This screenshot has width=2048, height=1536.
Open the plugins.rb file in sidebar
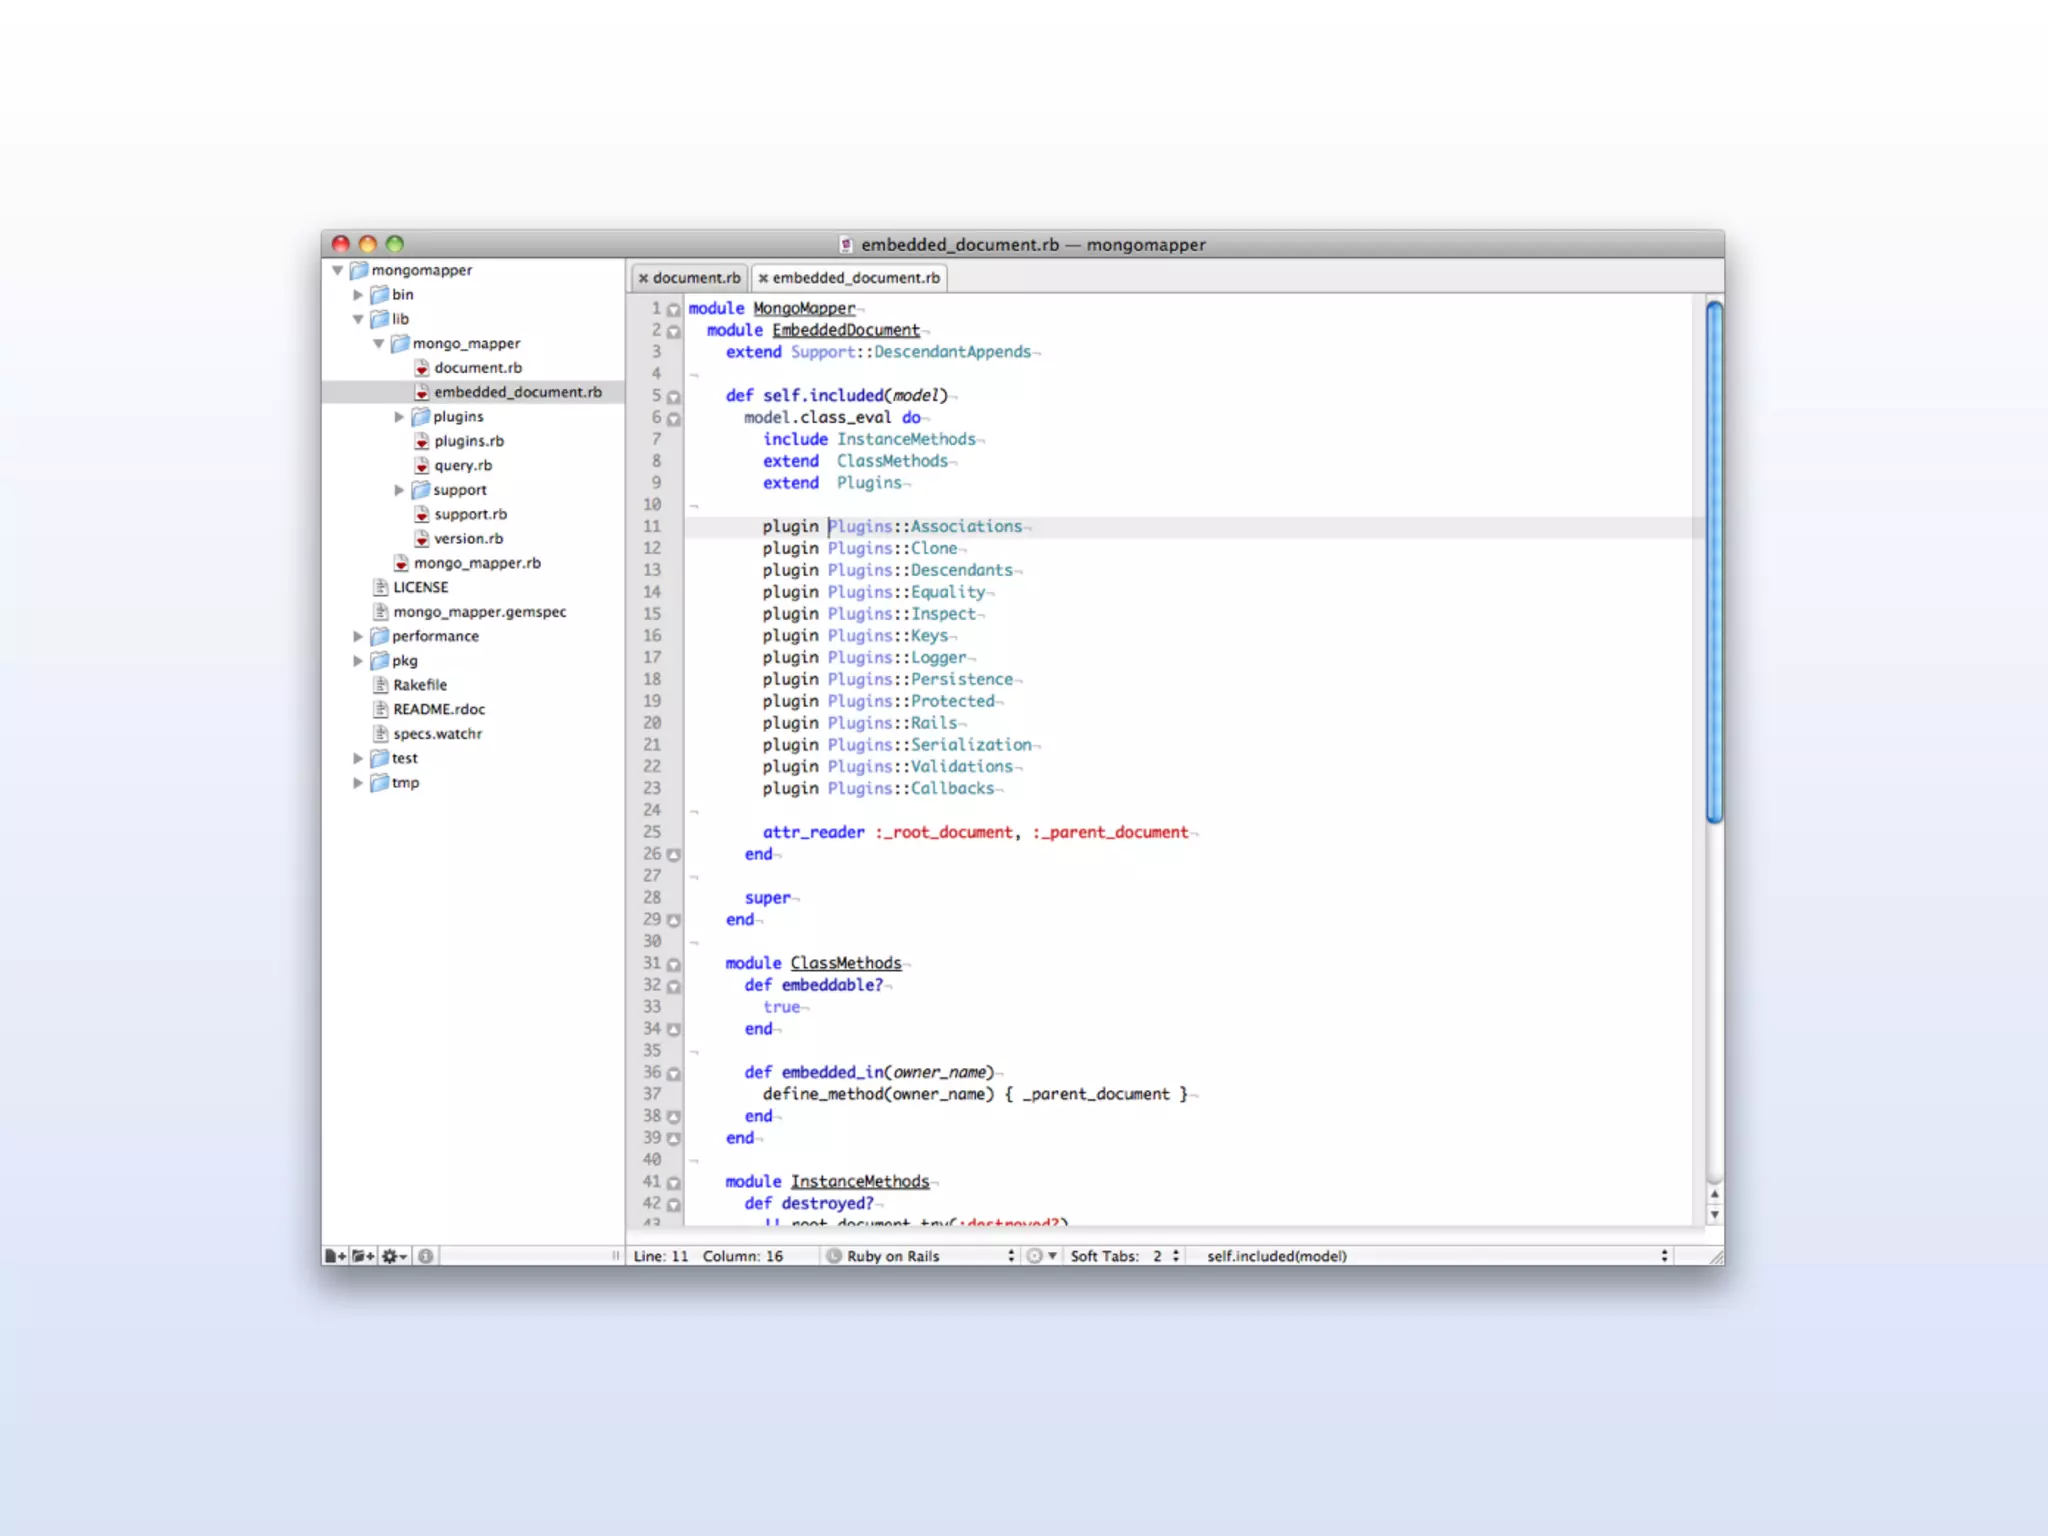(468, 441)
